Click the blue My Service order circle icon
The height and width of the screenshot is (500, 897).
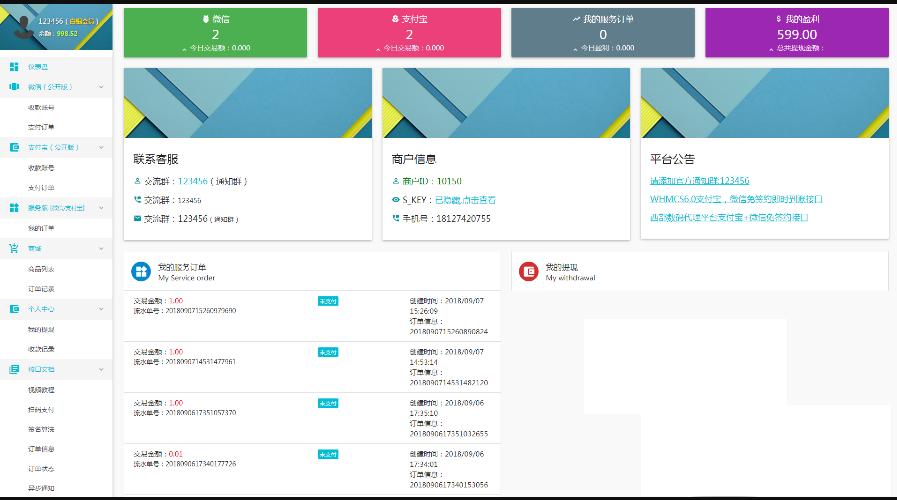(x=141, y=271)
